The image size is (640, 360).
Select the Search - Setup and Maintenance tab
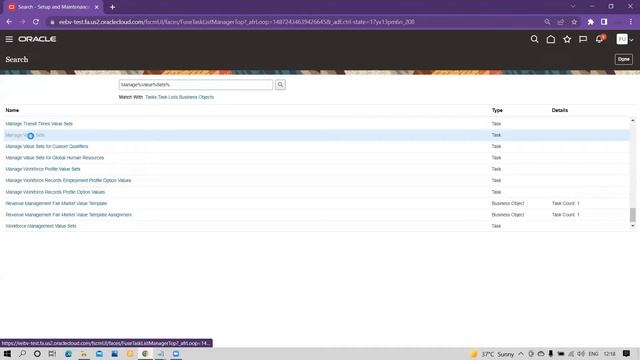(x=53, y=7)
